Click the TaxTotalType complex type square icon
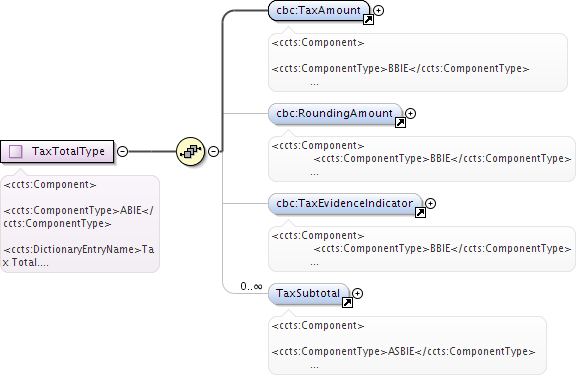 16,152
